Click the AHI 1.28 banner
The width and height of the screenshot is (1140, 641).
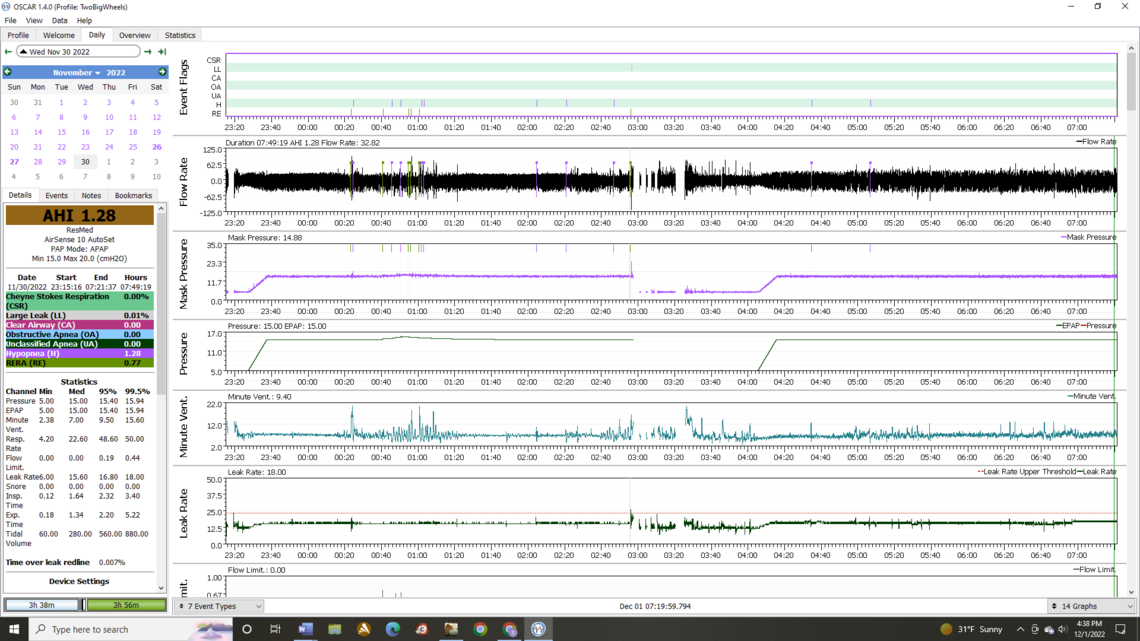tap(79, 215)
